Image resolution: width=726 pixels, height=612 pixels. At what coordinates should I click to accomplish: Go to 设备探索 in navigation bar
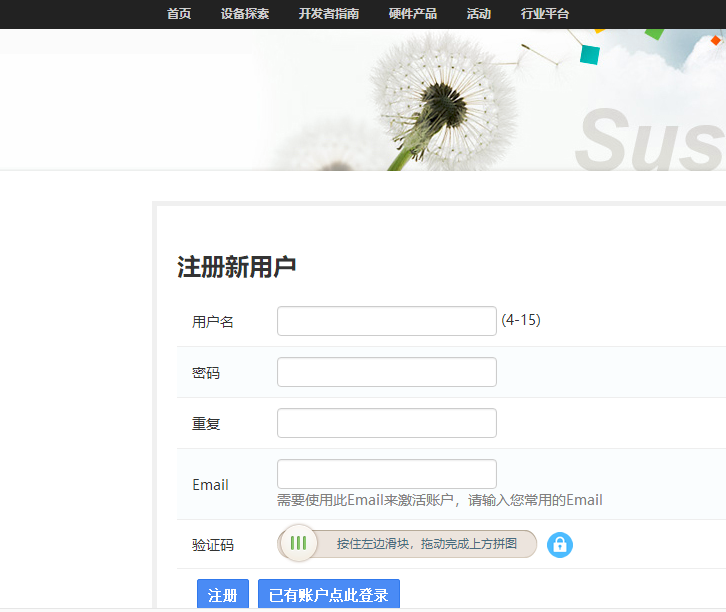pyautogui.click(x=244, y=14)
